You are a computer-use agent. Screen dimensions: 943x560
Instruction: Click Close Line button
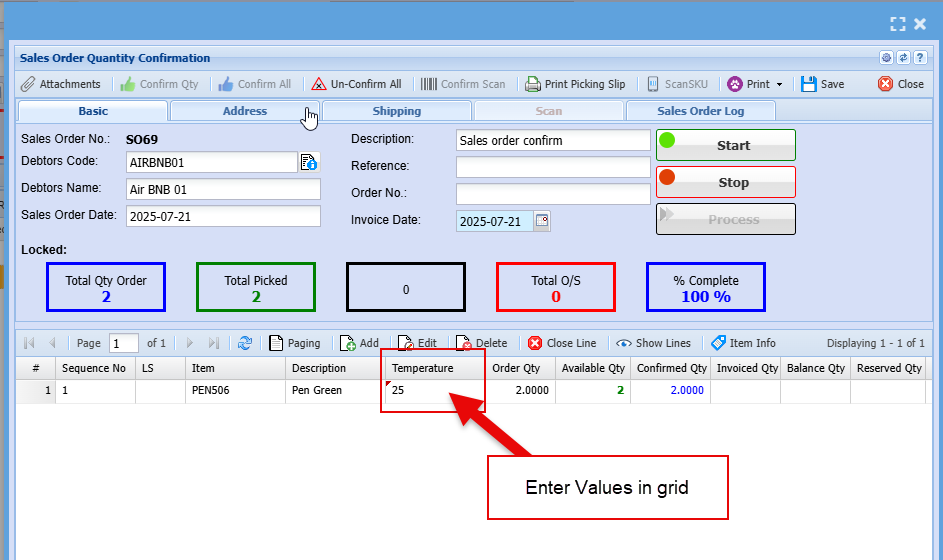(x=562, y=343)
